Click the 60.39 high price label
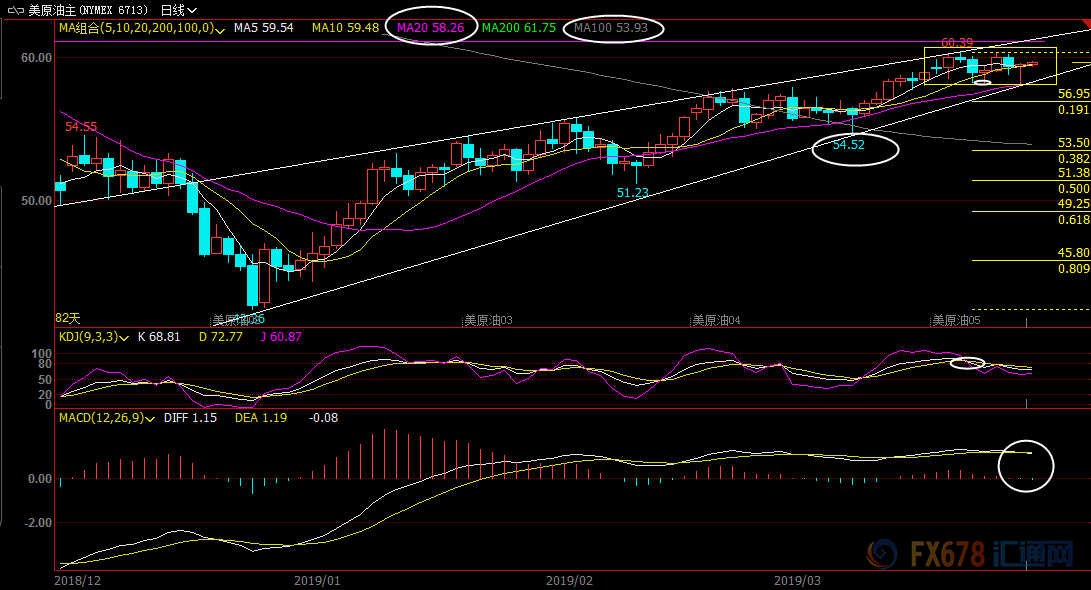The height and width of the screenshot is (590, 1091). [x=956, y=43]
